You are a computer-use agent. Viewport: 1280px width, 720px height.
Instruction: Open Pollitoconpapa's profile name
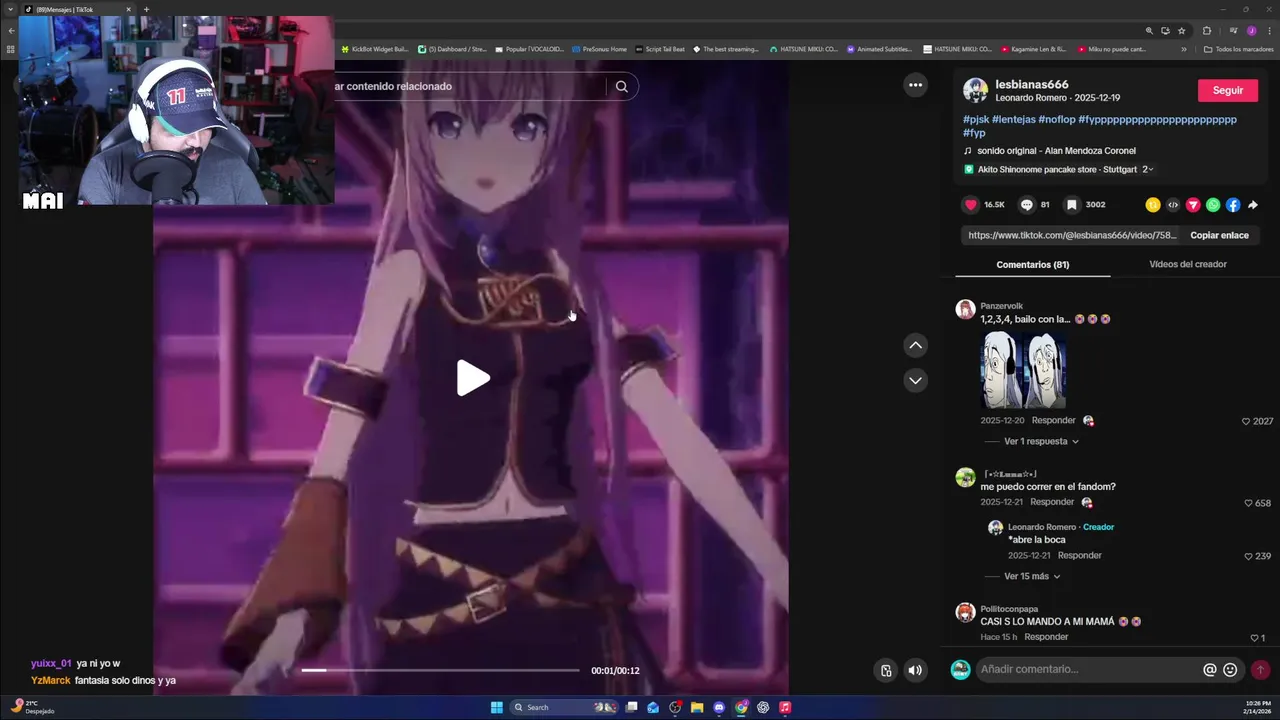click(1009, 609)
